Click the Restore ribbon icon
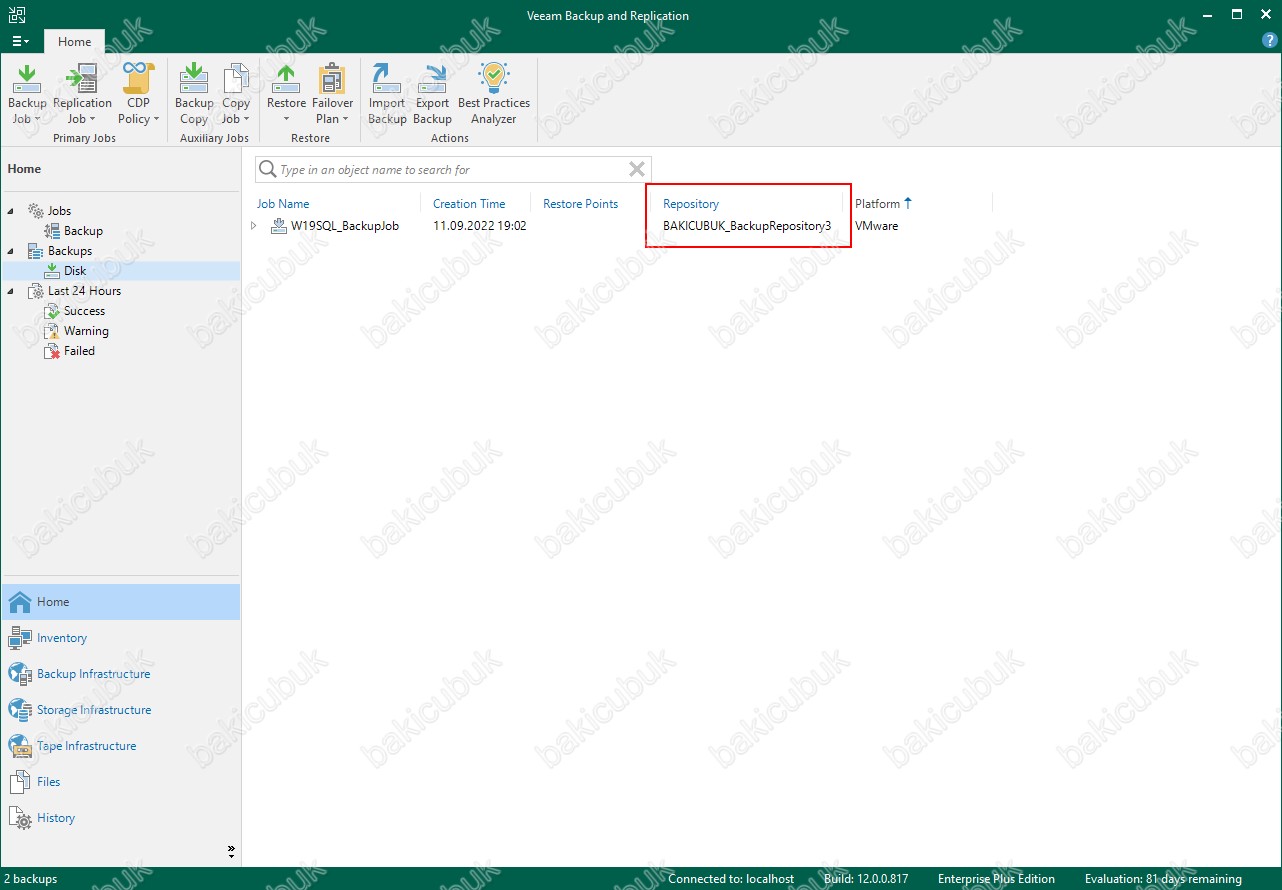The image size is (1282, 890). (286, 78)
